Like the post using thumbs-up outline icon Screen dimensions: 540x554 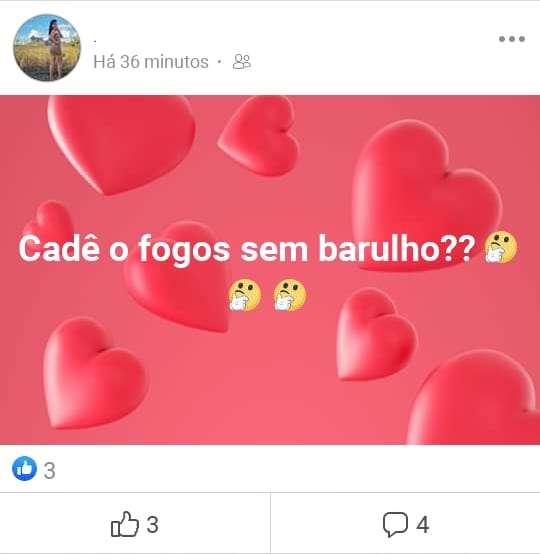click(125, 524)
